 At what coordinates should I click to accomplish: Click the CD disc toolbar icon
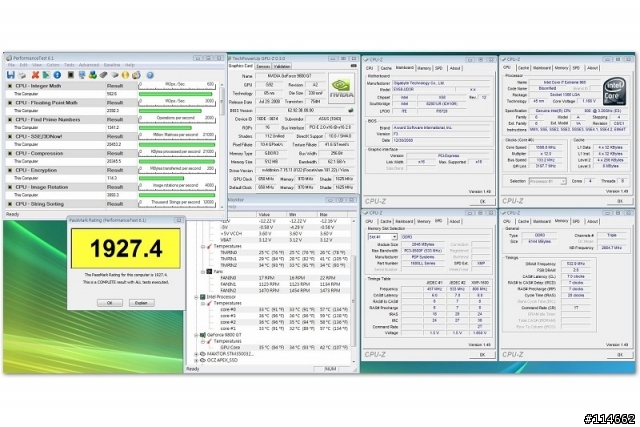(x=136, y=75)
